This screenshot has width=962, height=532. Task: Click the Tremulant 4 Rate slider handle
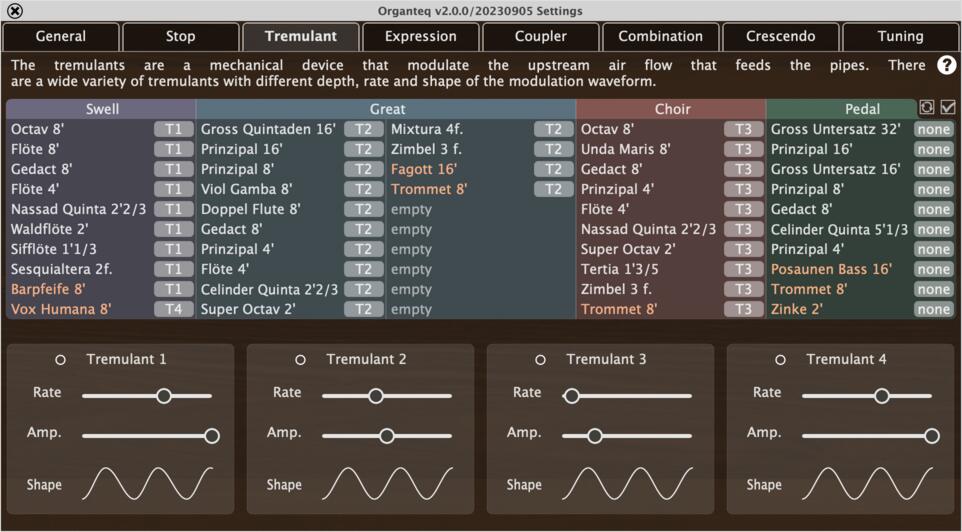(882, 396)
